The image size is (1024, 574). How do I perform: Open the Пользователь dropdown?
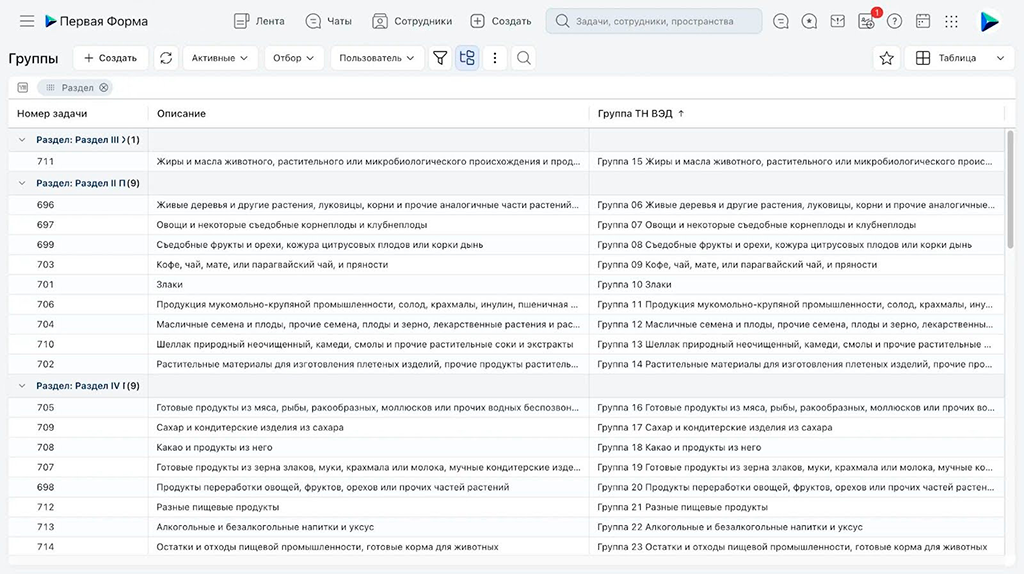coord(377,58)
